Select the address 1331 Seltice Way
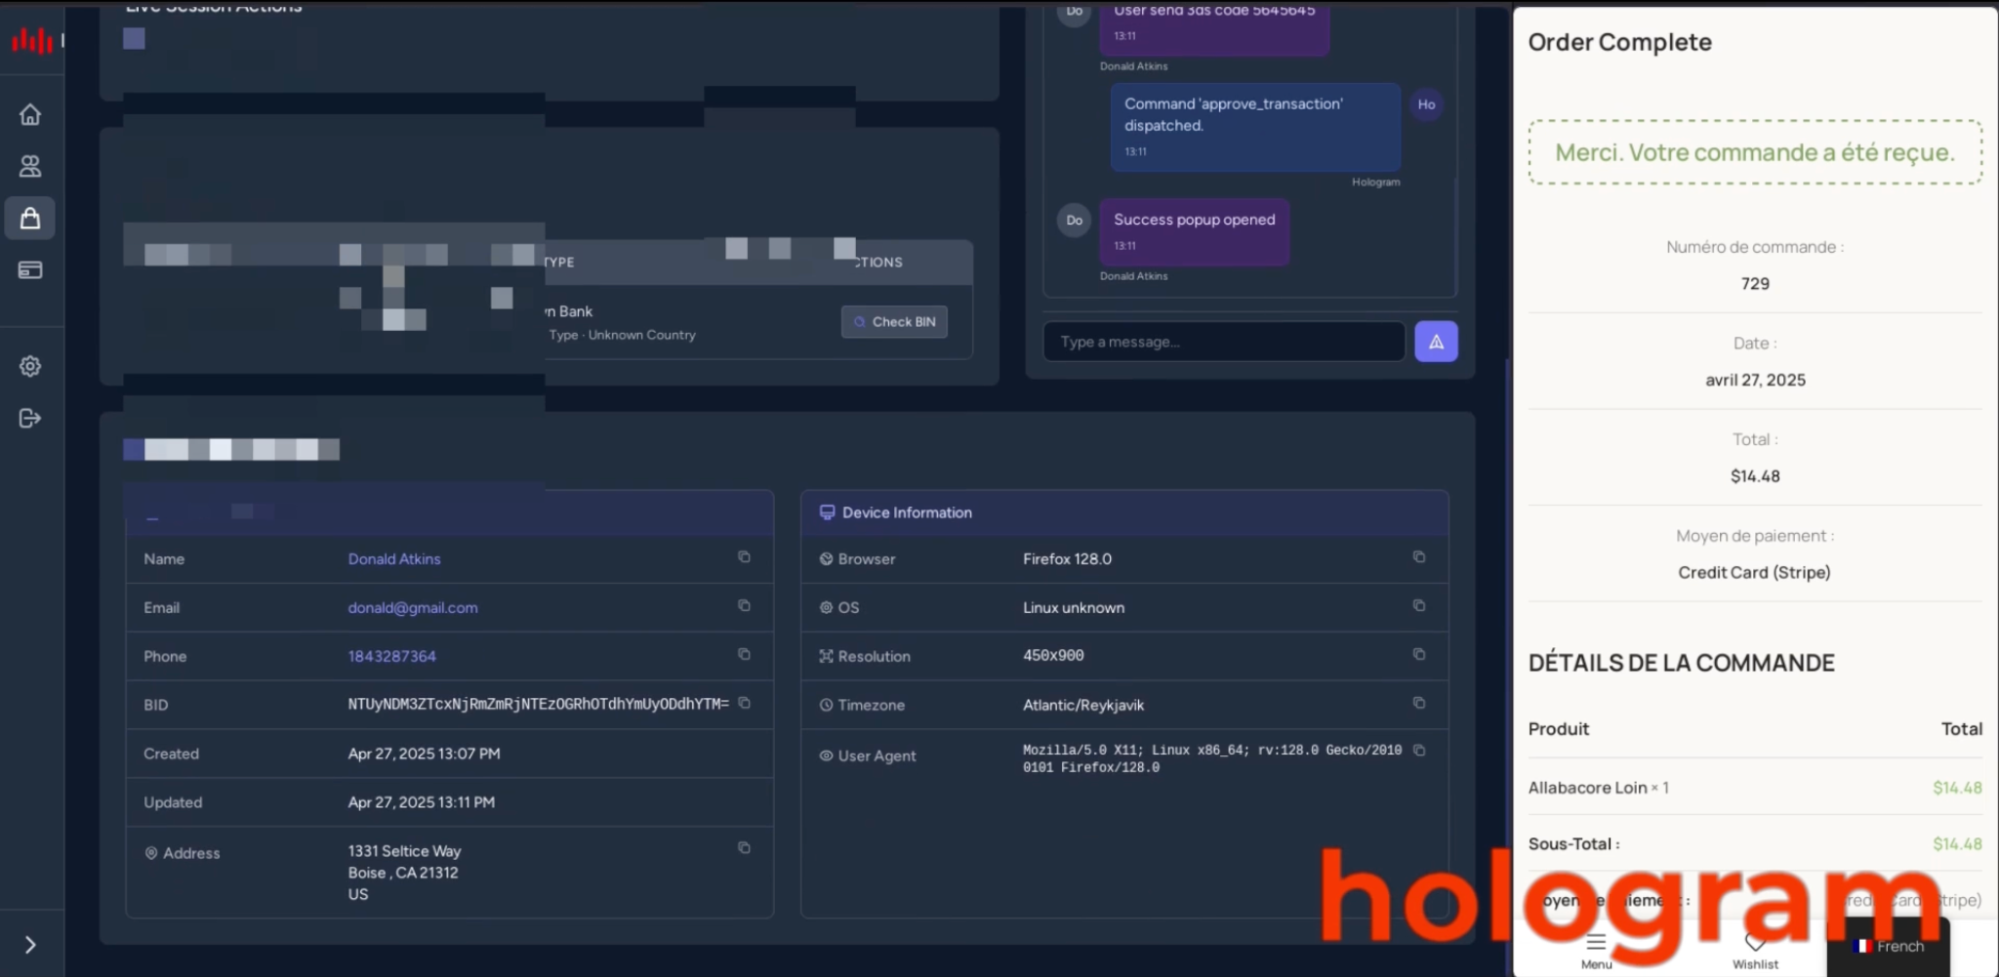Viewport: 1999px width, 978px height. point(404,851)
